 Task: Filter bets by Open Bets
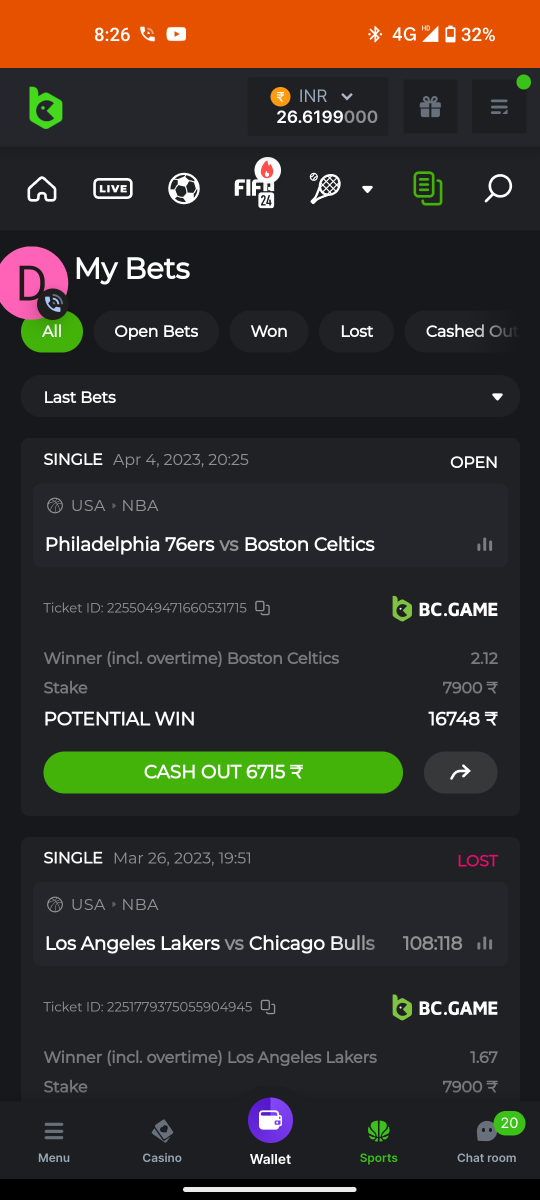click(156, 331)
